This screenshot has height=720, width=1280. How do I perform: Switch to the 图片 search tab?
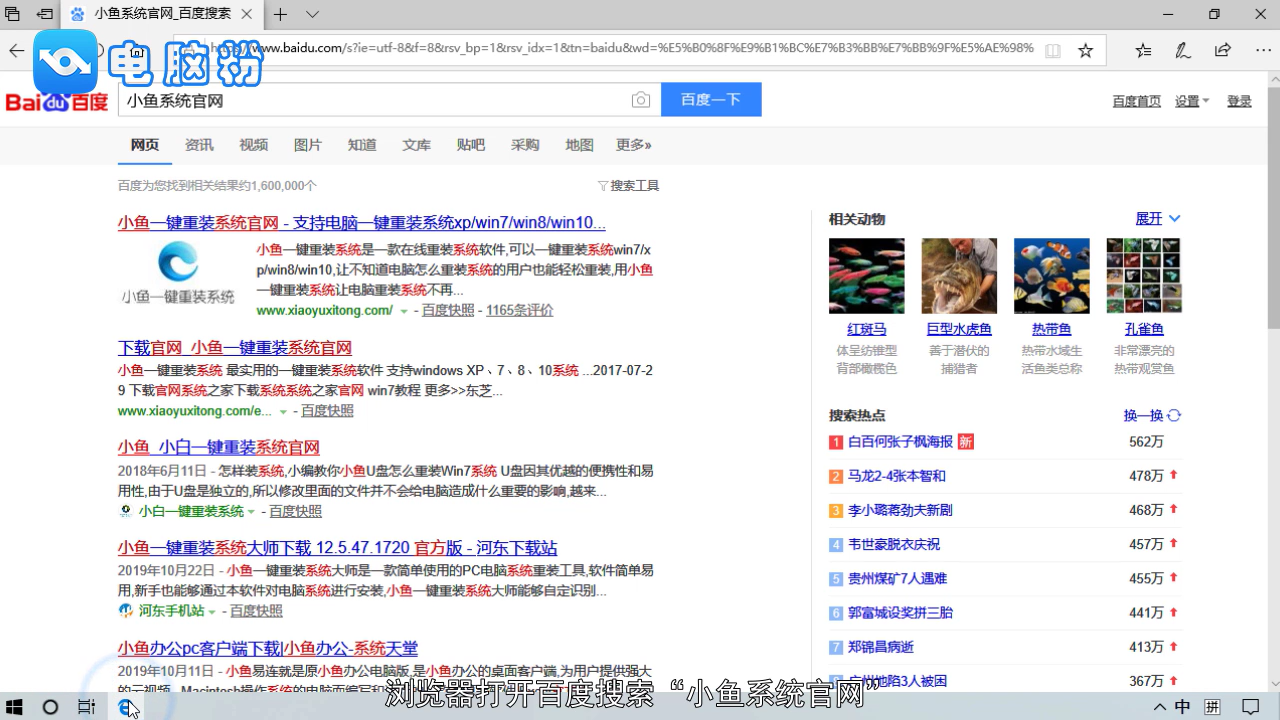coord(308,145)
